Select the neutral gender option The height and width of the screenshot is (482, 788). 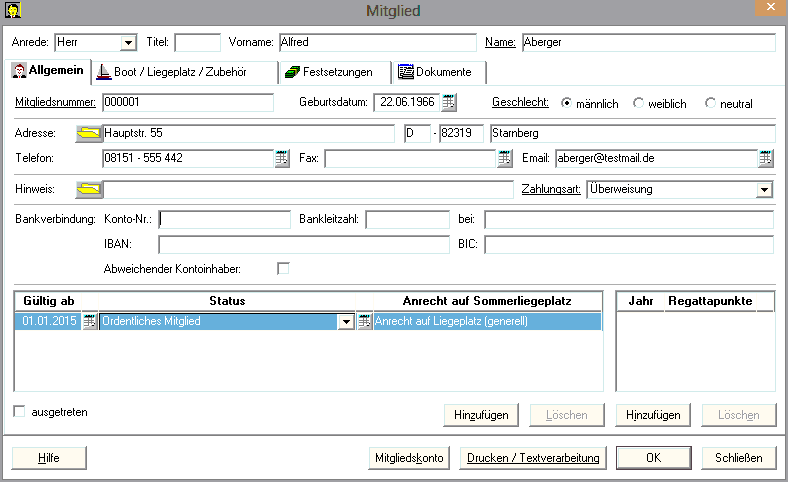[711, 103]
